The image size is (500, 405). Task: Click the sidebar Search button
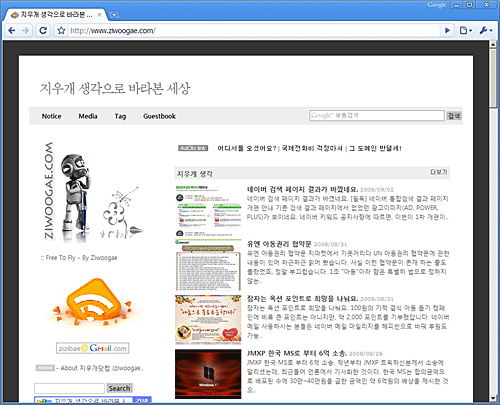[x=119, y=388]
